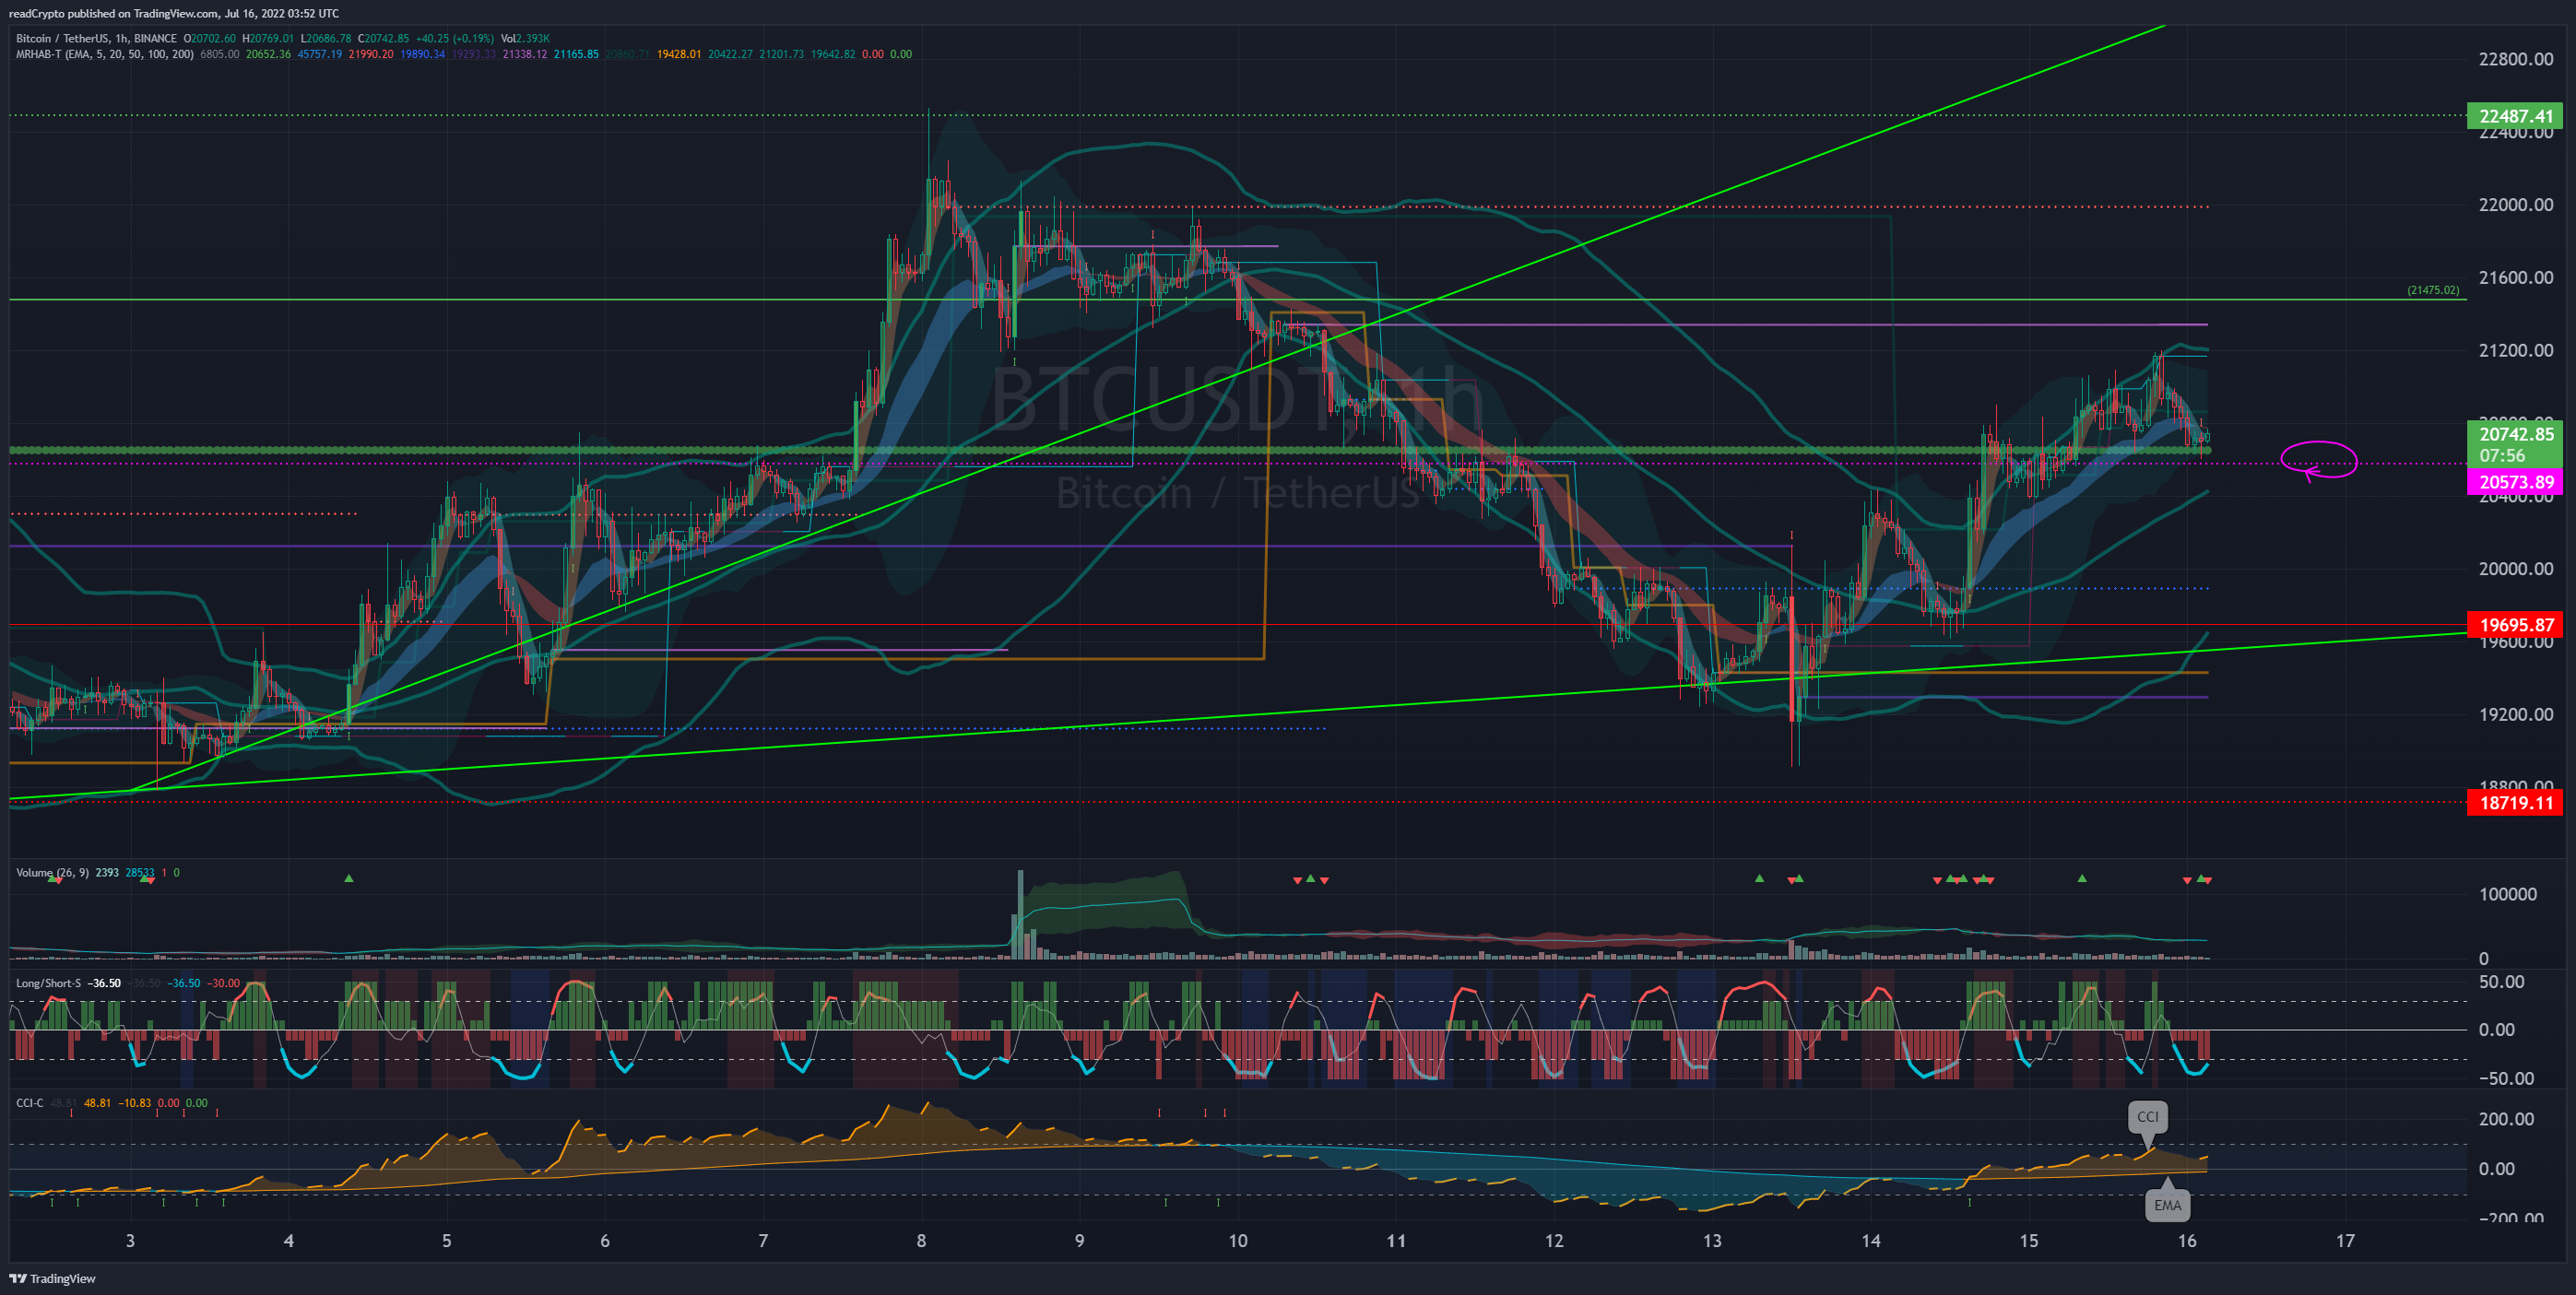The height and width of the screenshot is (1295, 2576).
Task: Click the 21600.00 price axis value
Action: point(2515,277)
